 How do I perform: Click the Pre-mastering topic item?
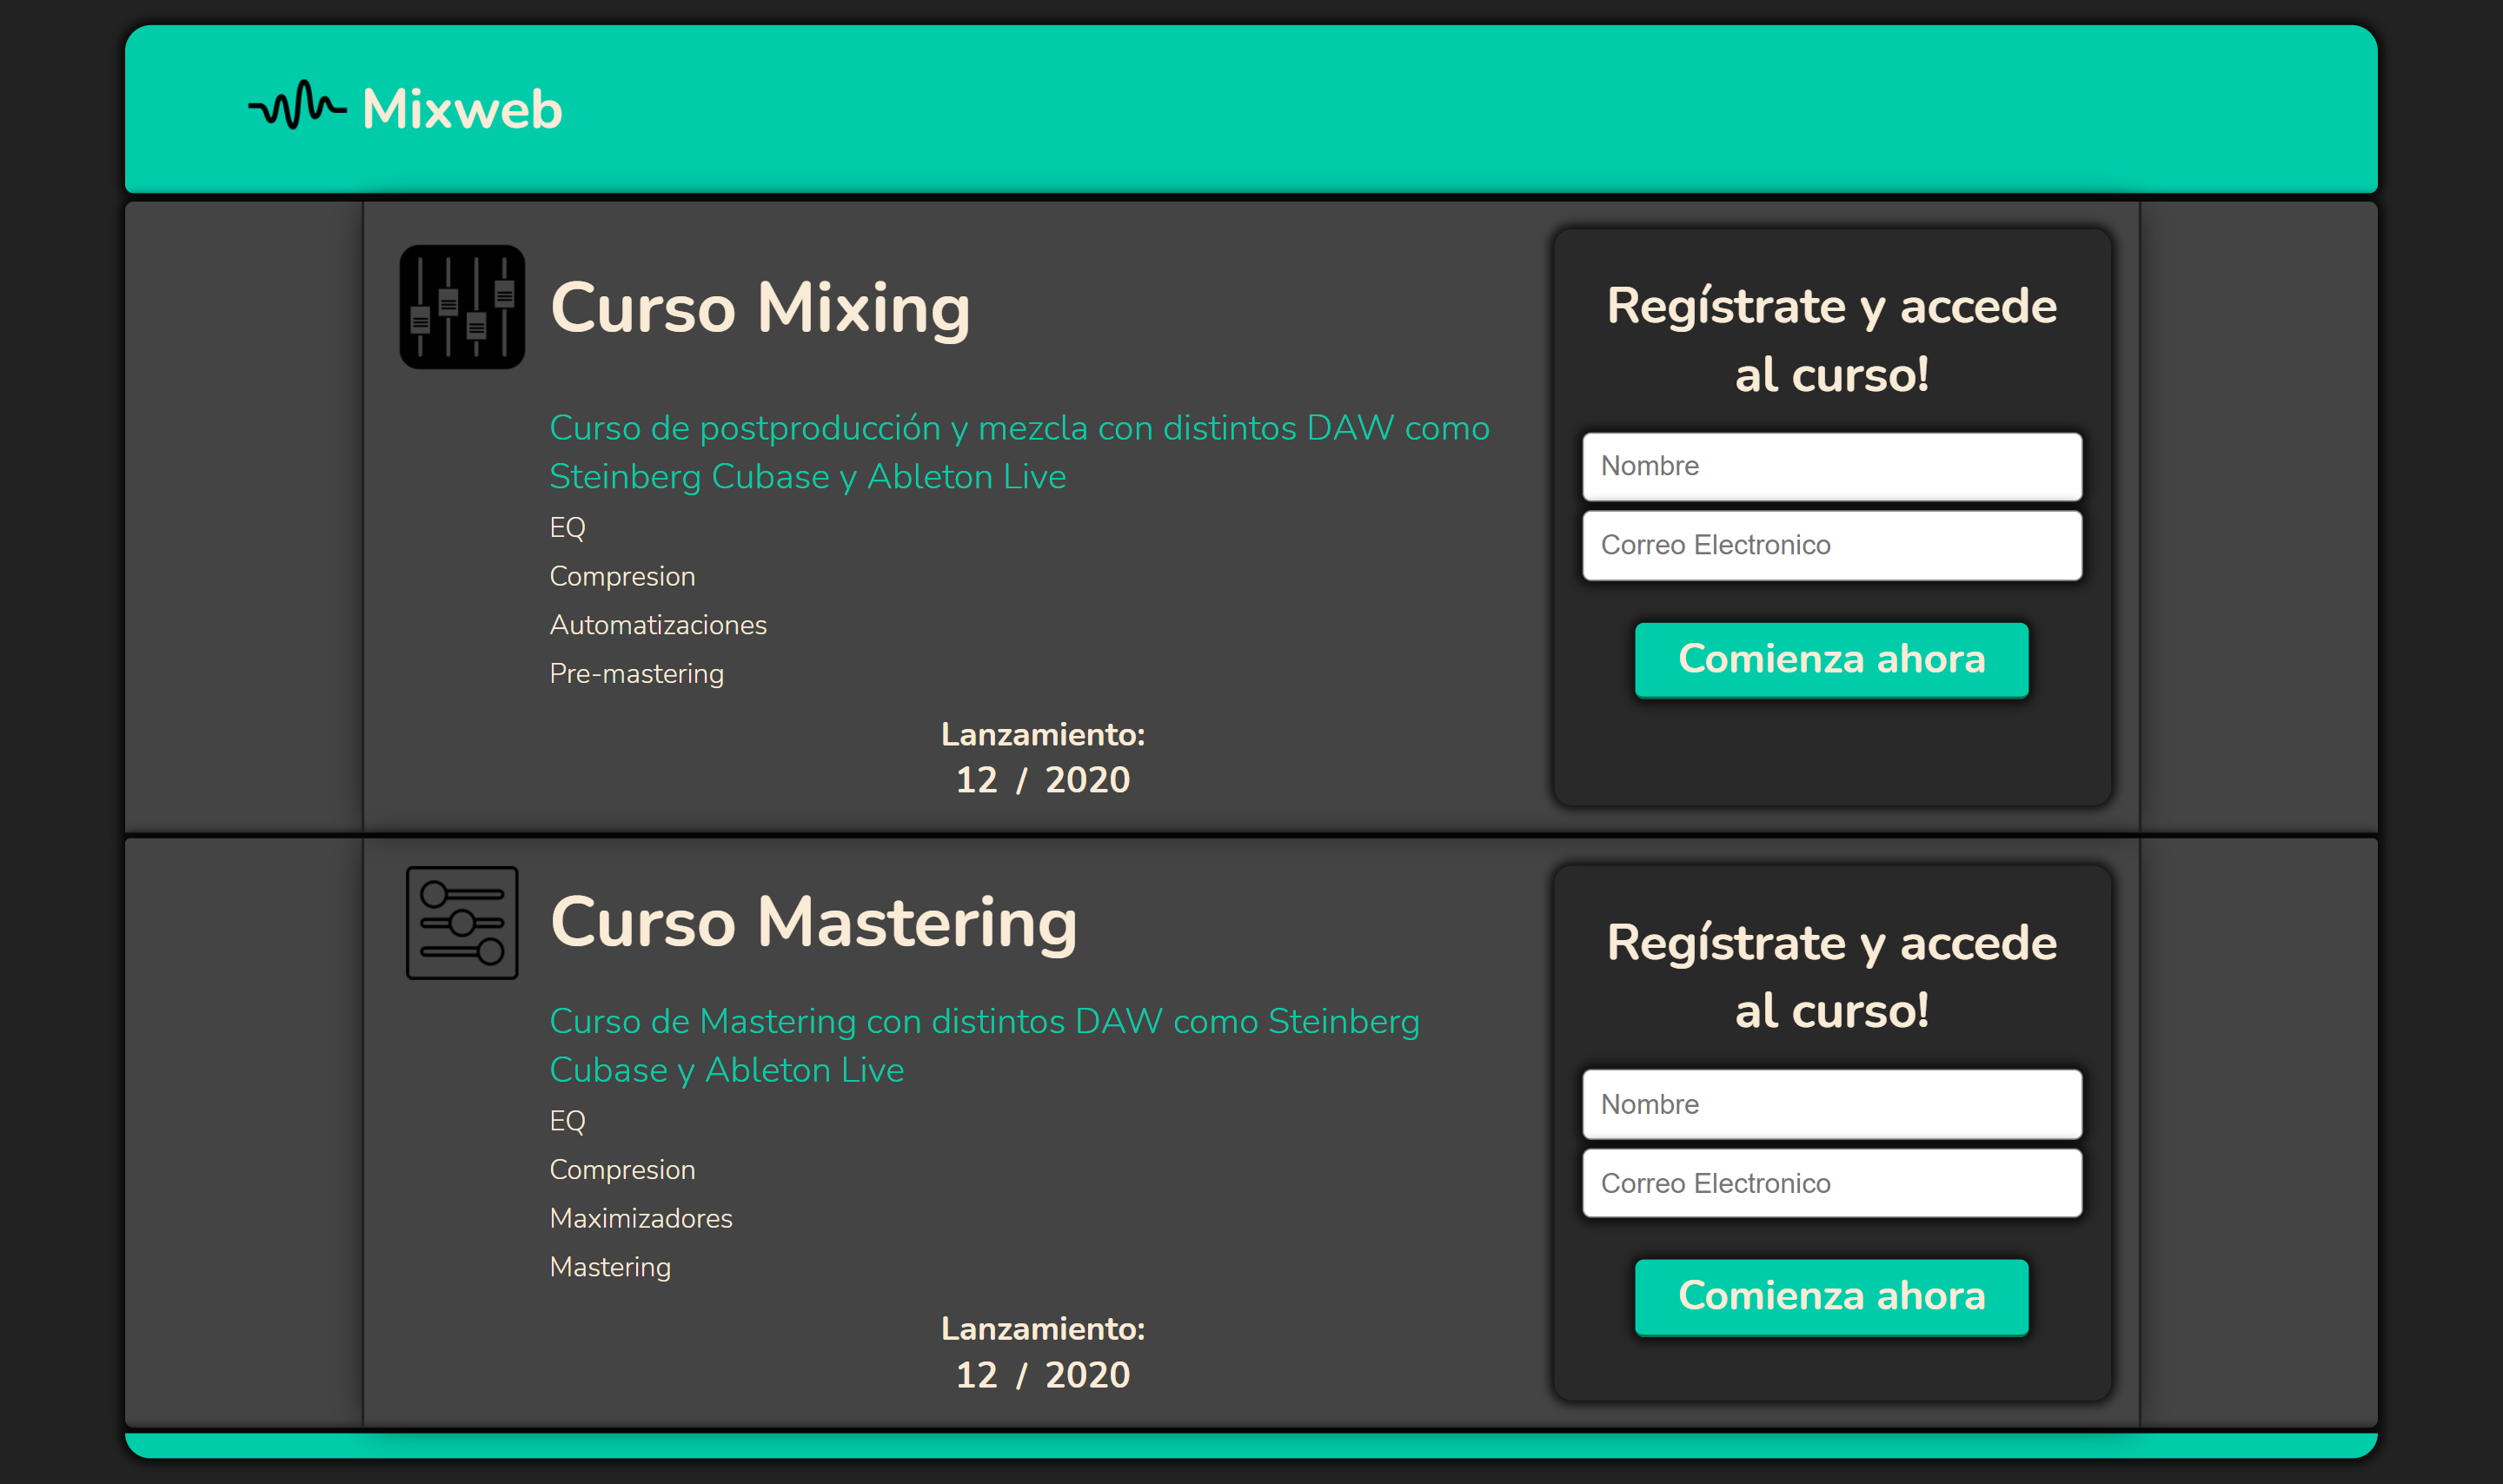click(637, 674)
